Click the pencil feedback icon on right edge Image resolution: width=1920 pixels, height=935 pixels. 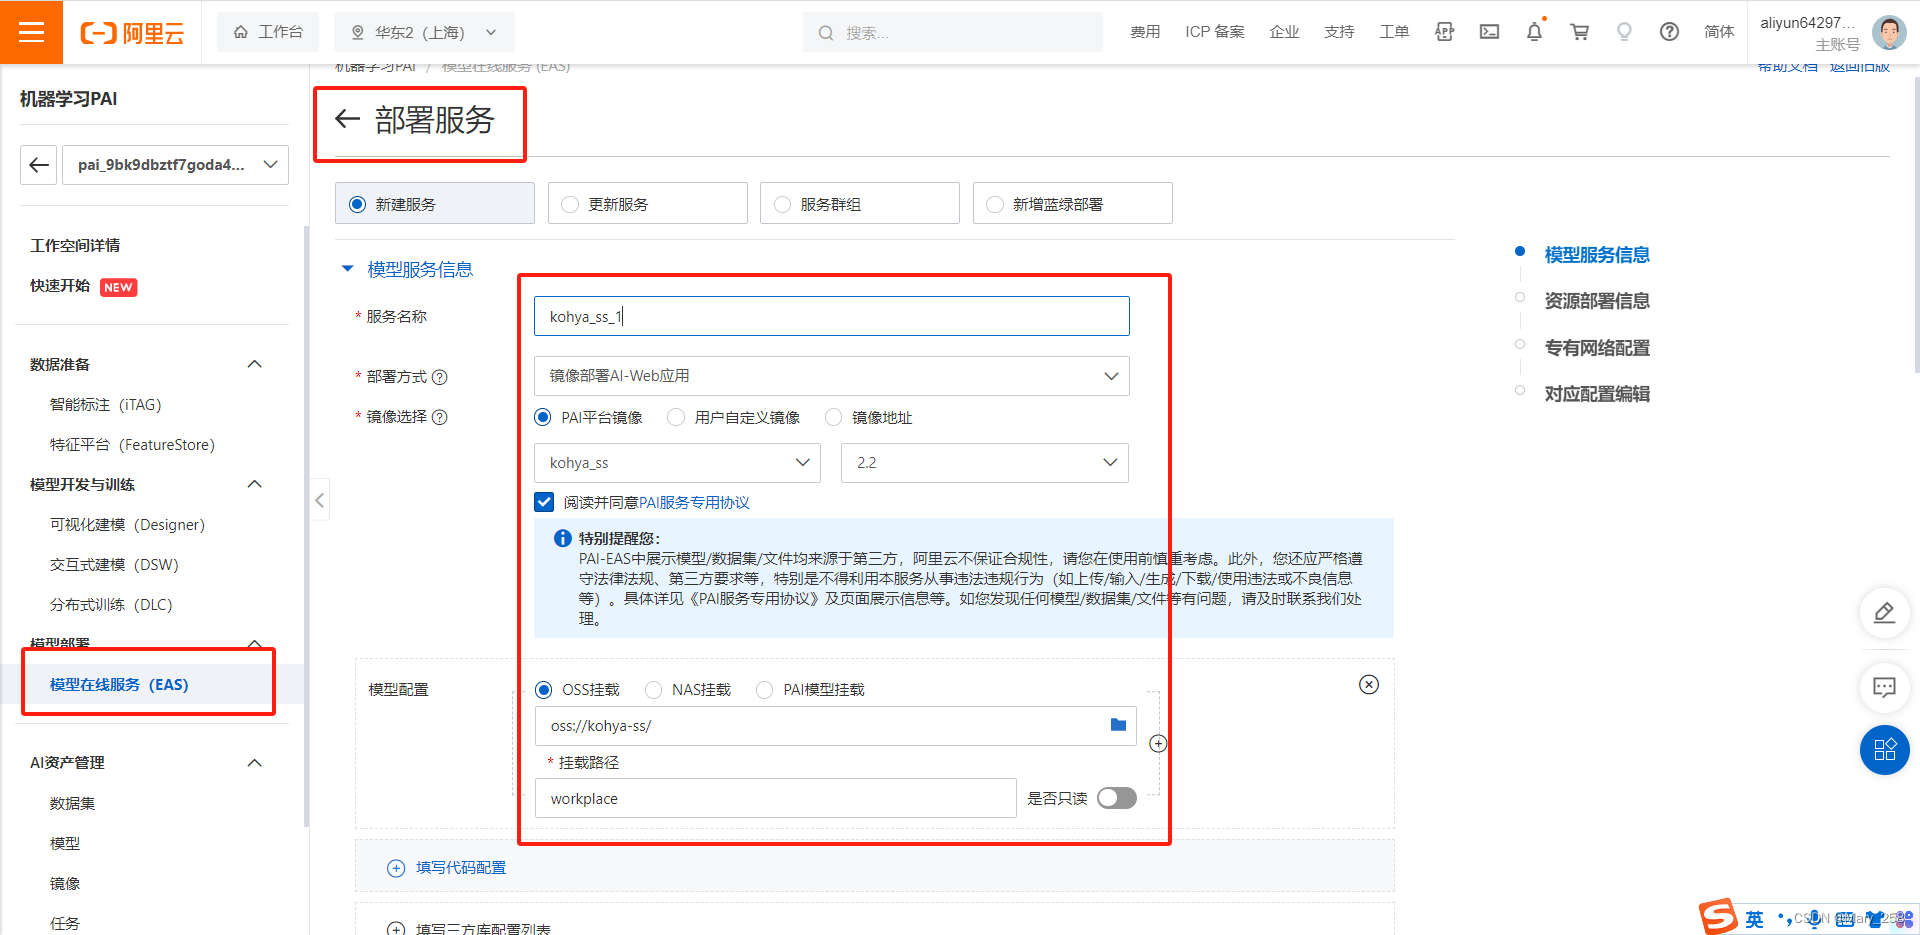(x=1884, y=613)
